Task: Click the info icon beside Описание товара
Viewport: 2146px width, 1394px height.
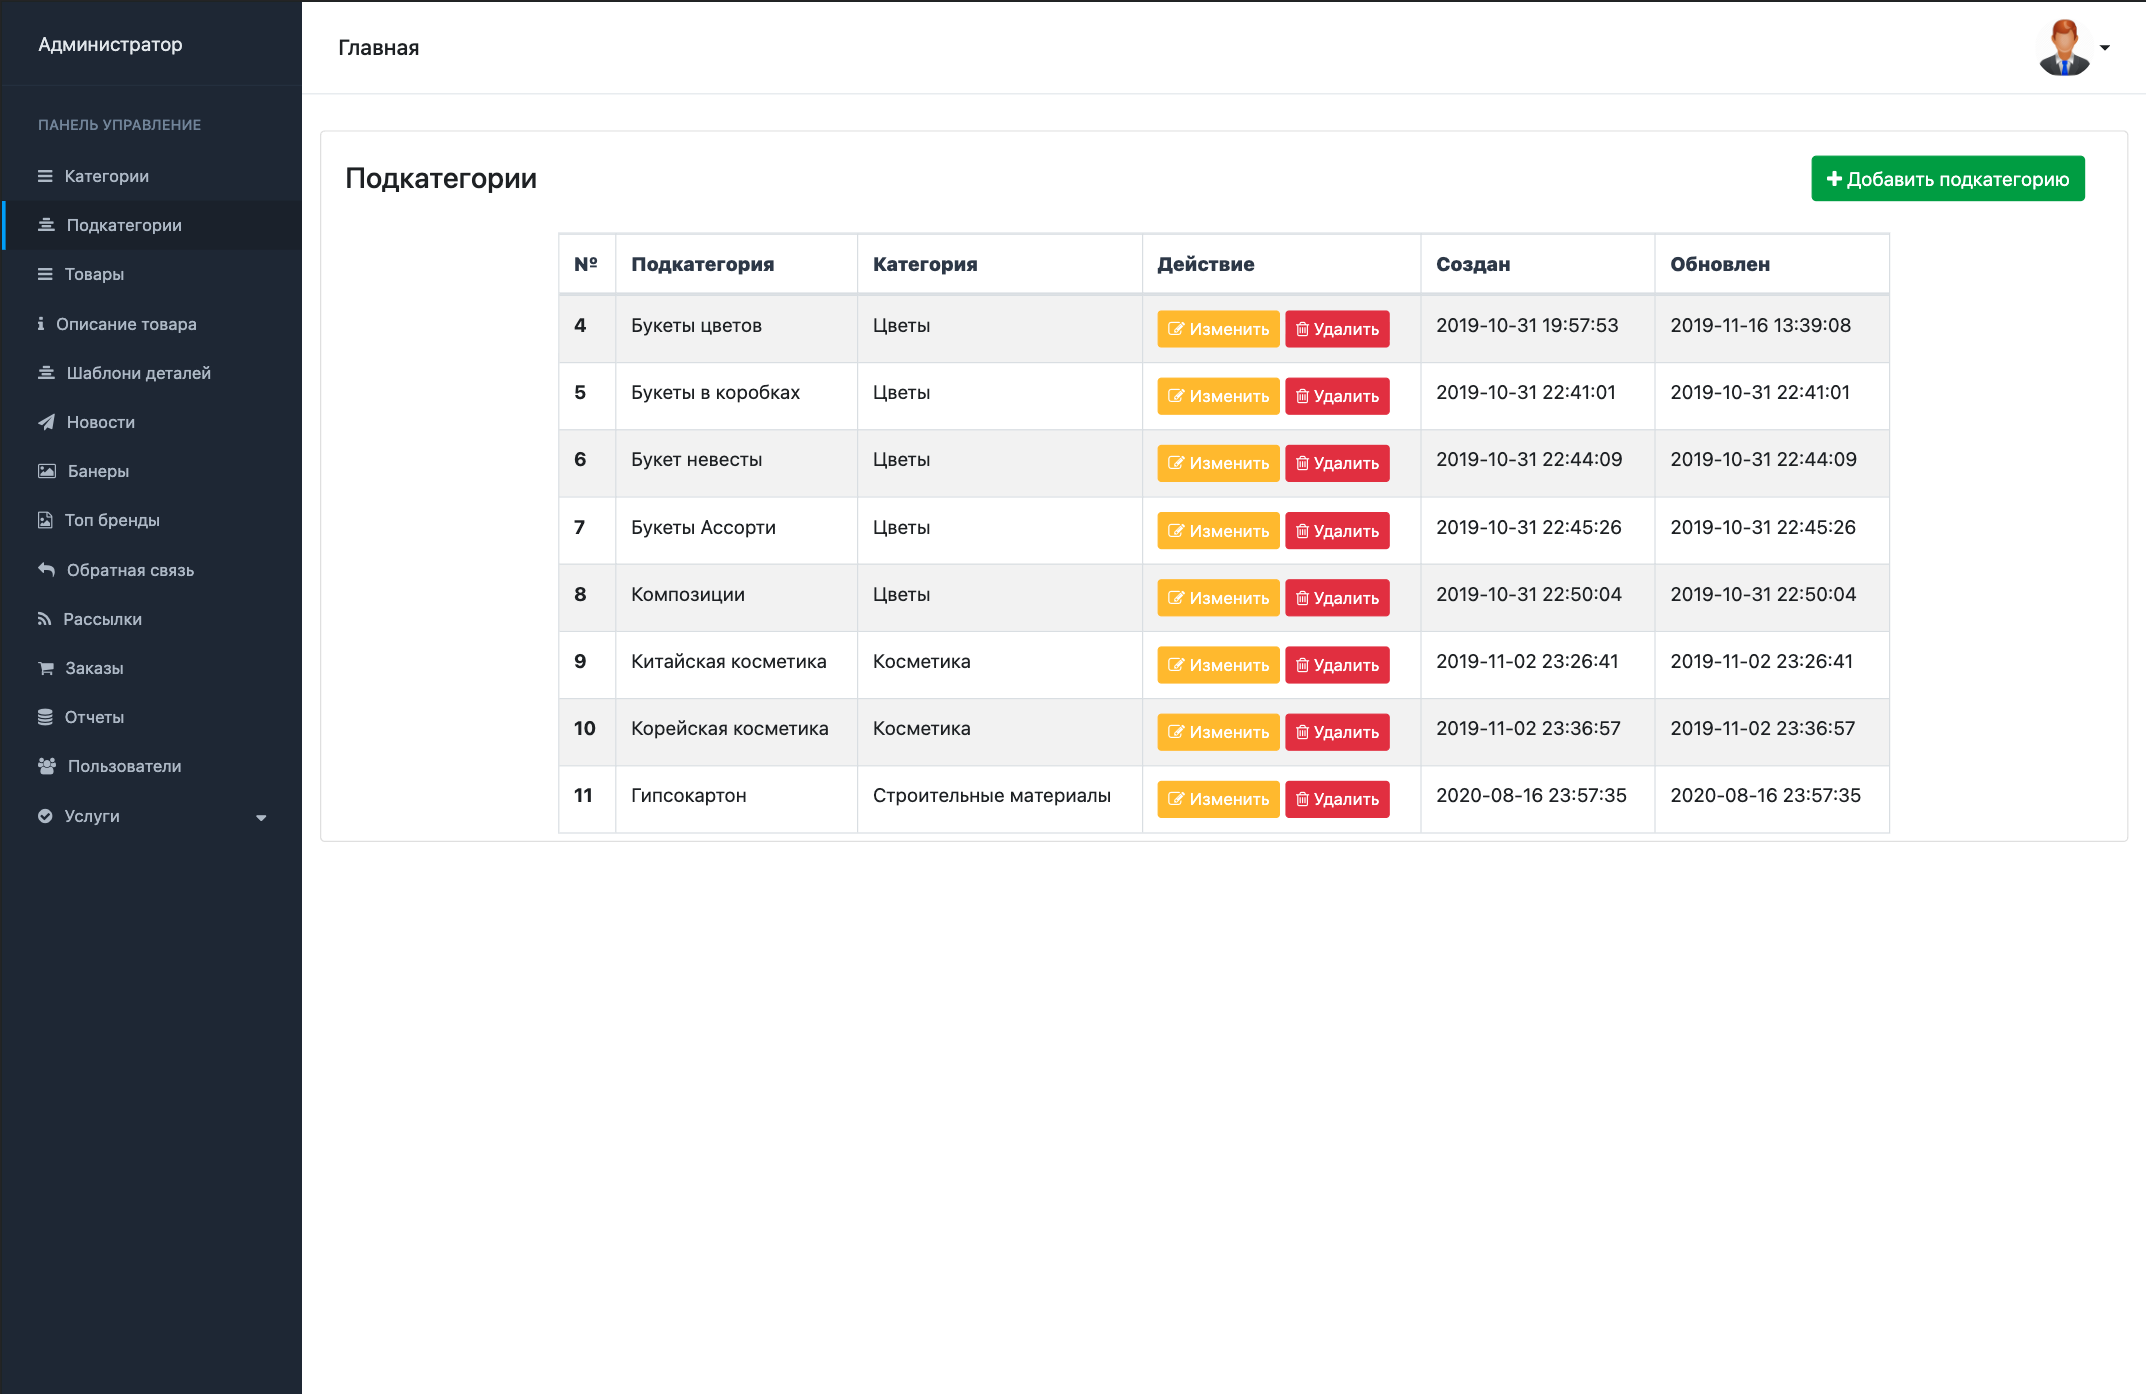Action: coord(41,324)
